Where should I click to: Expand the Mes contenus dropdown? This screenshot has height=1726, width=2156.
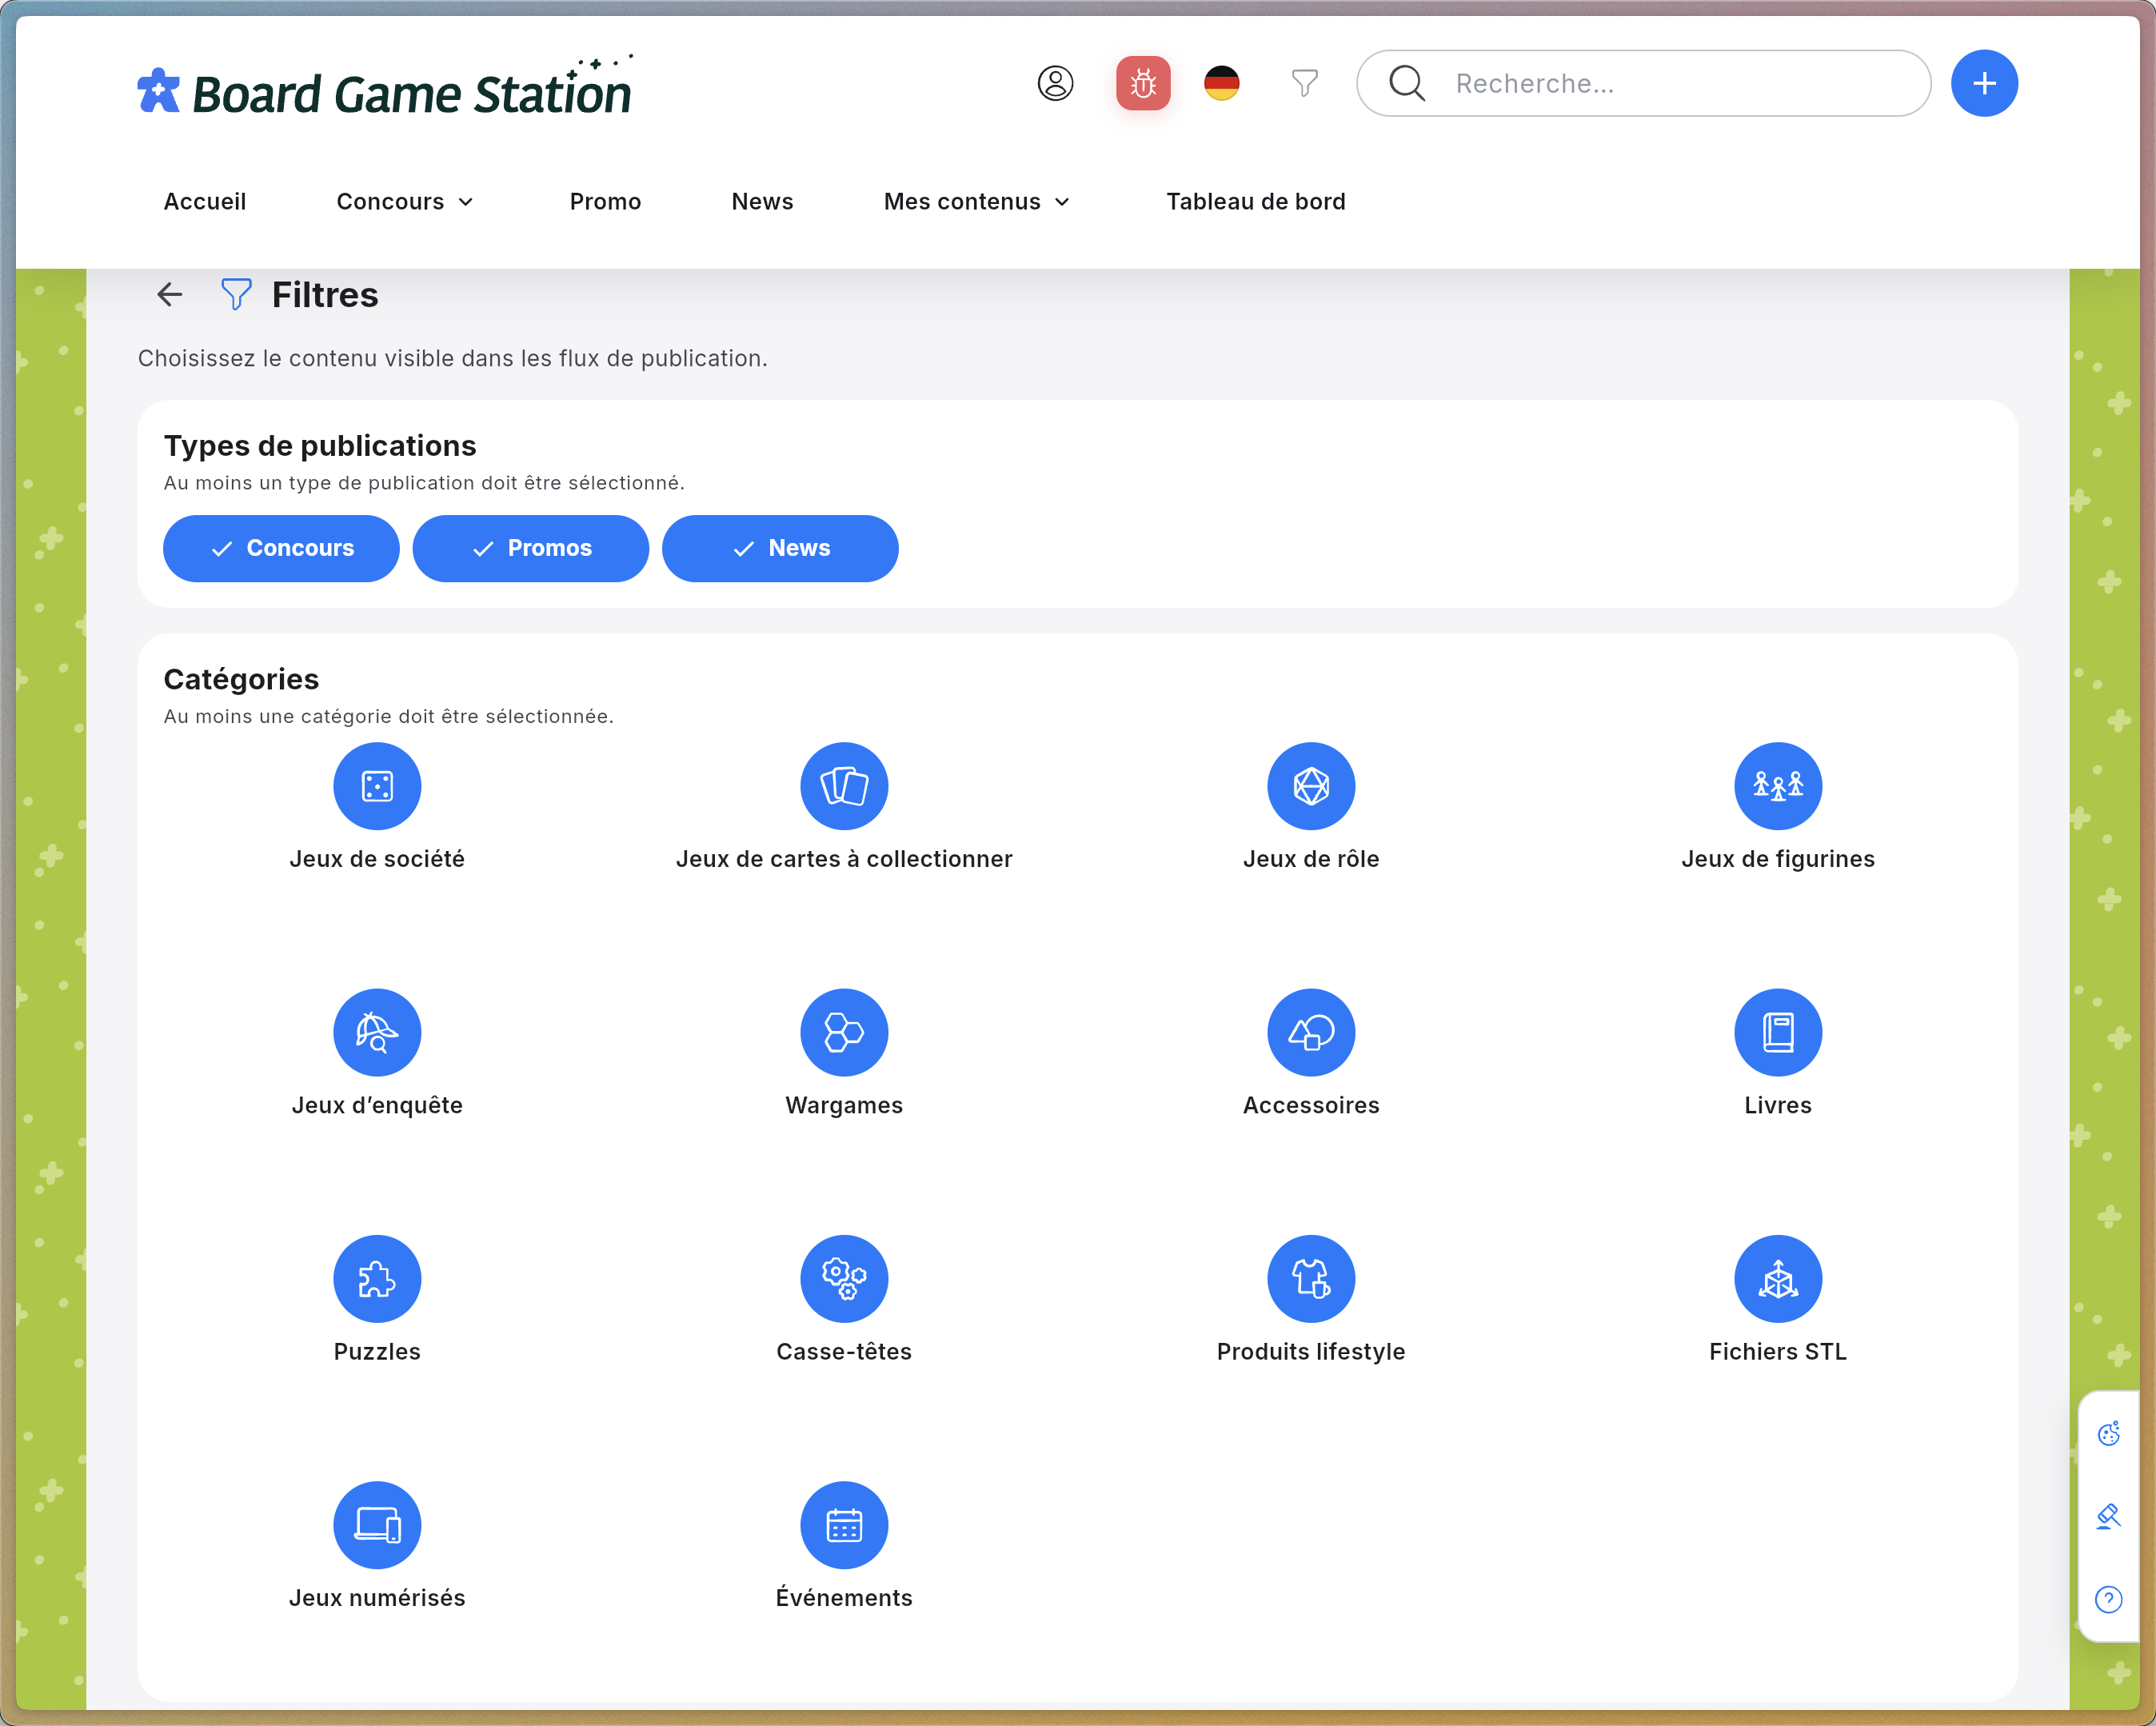point(977,202)
